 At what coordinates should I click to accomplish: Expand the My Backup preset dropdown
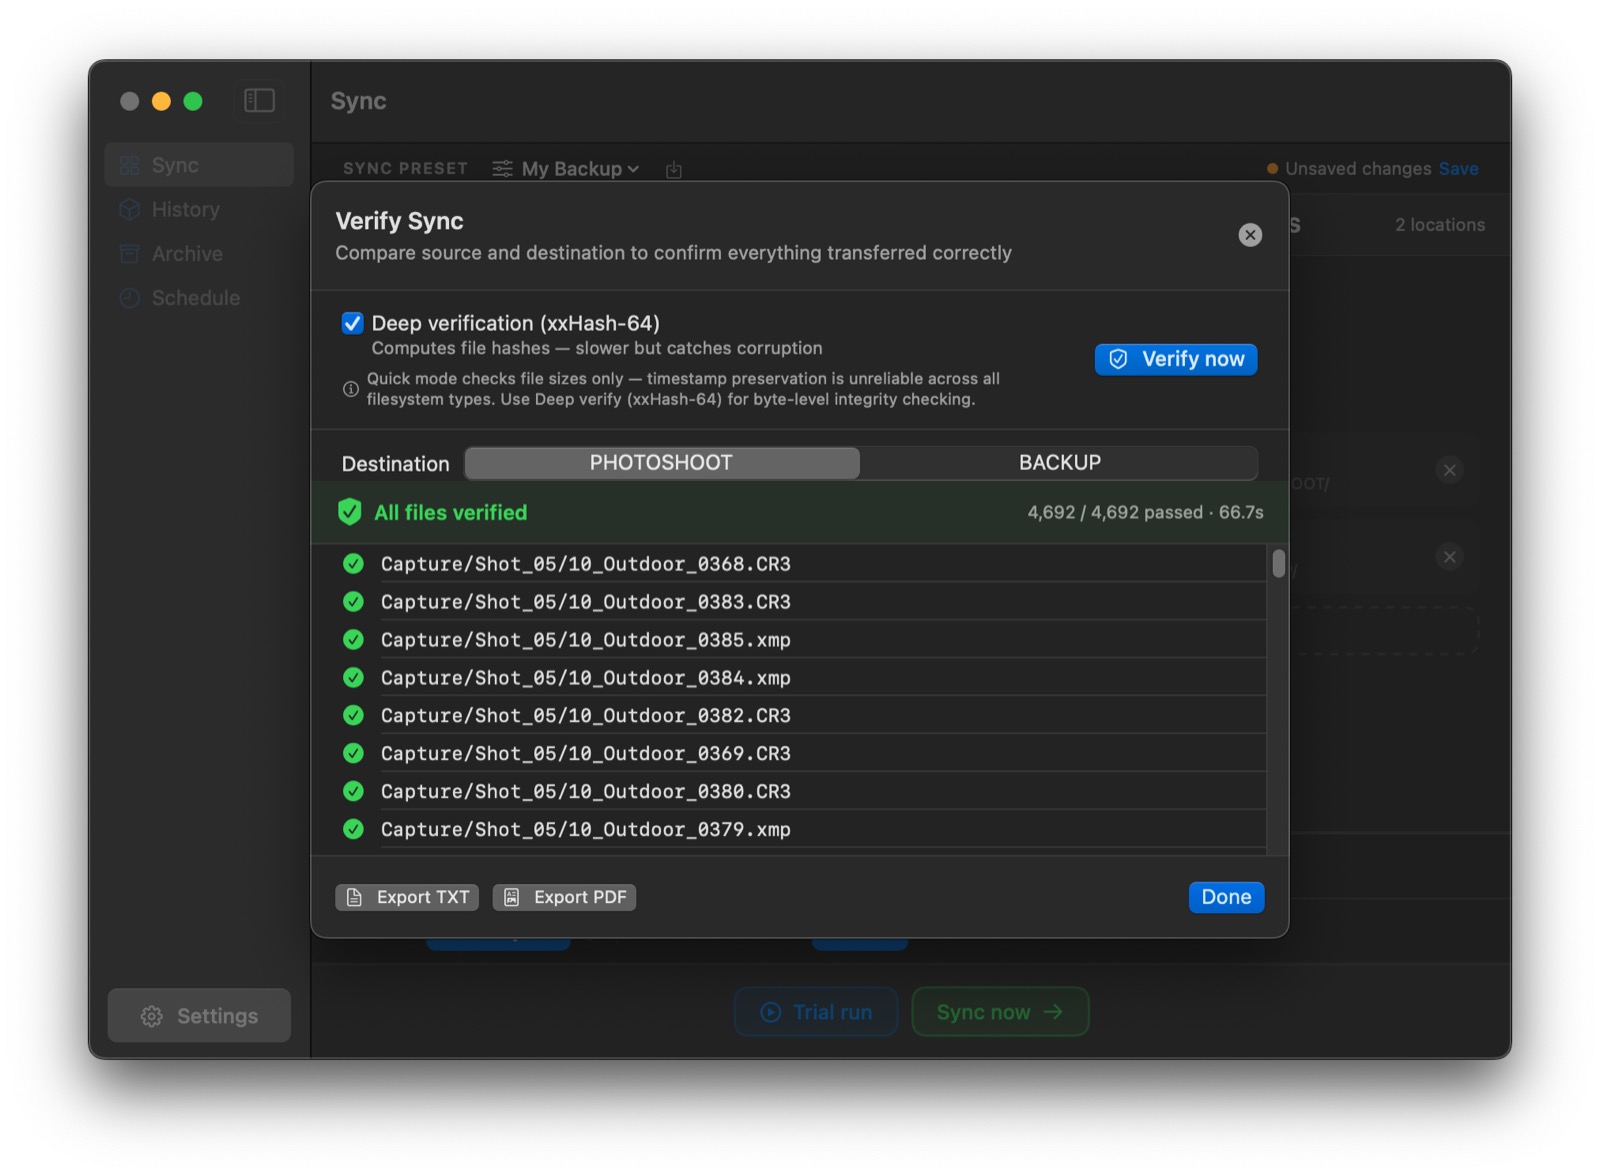click(566, 169)
